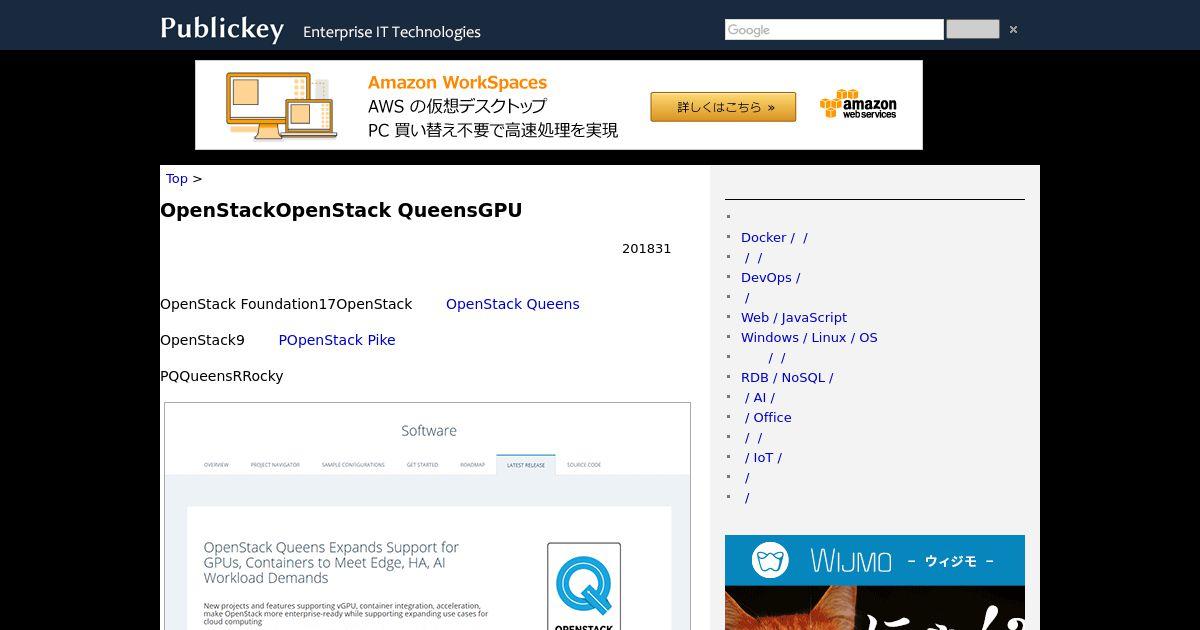The image size is (1200, 630).
Task: Open the Web / JavaScript category link
Action: tap(794, 318)
